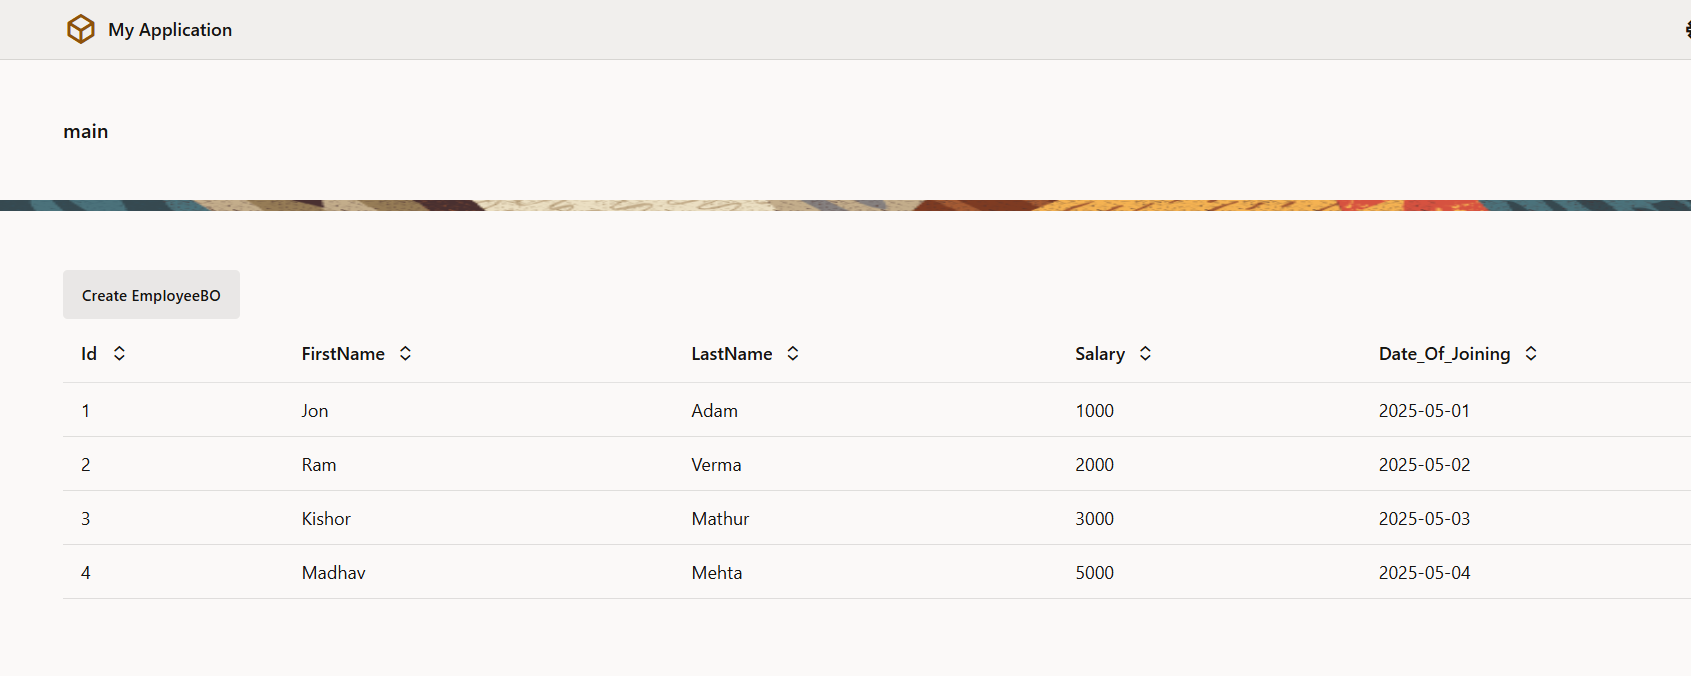Viewport: 1691px width, 676px height.
Task: Click on the Madhav table cell
Action: tap(333, 573)
